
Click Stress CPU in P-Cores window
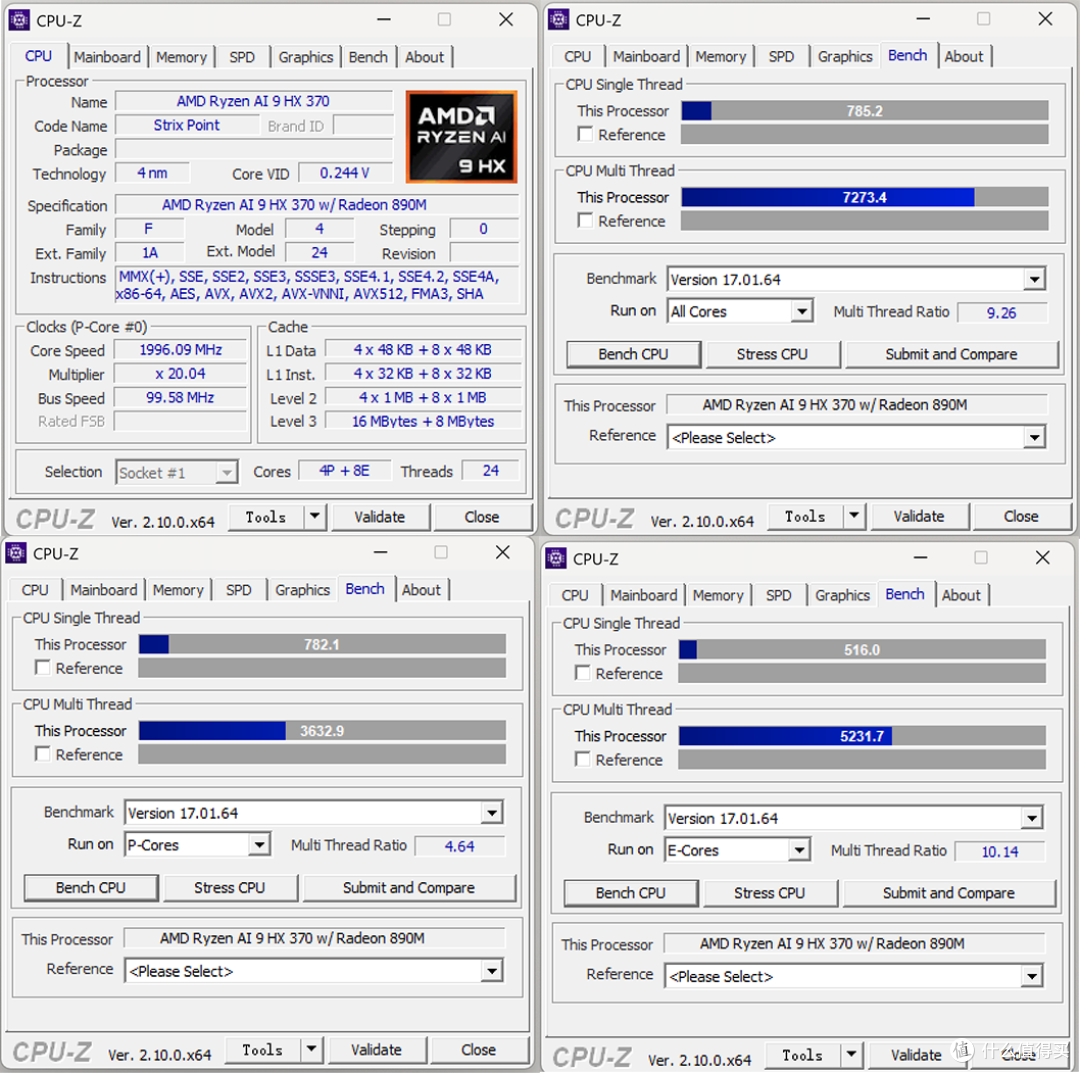pos(229,888)
